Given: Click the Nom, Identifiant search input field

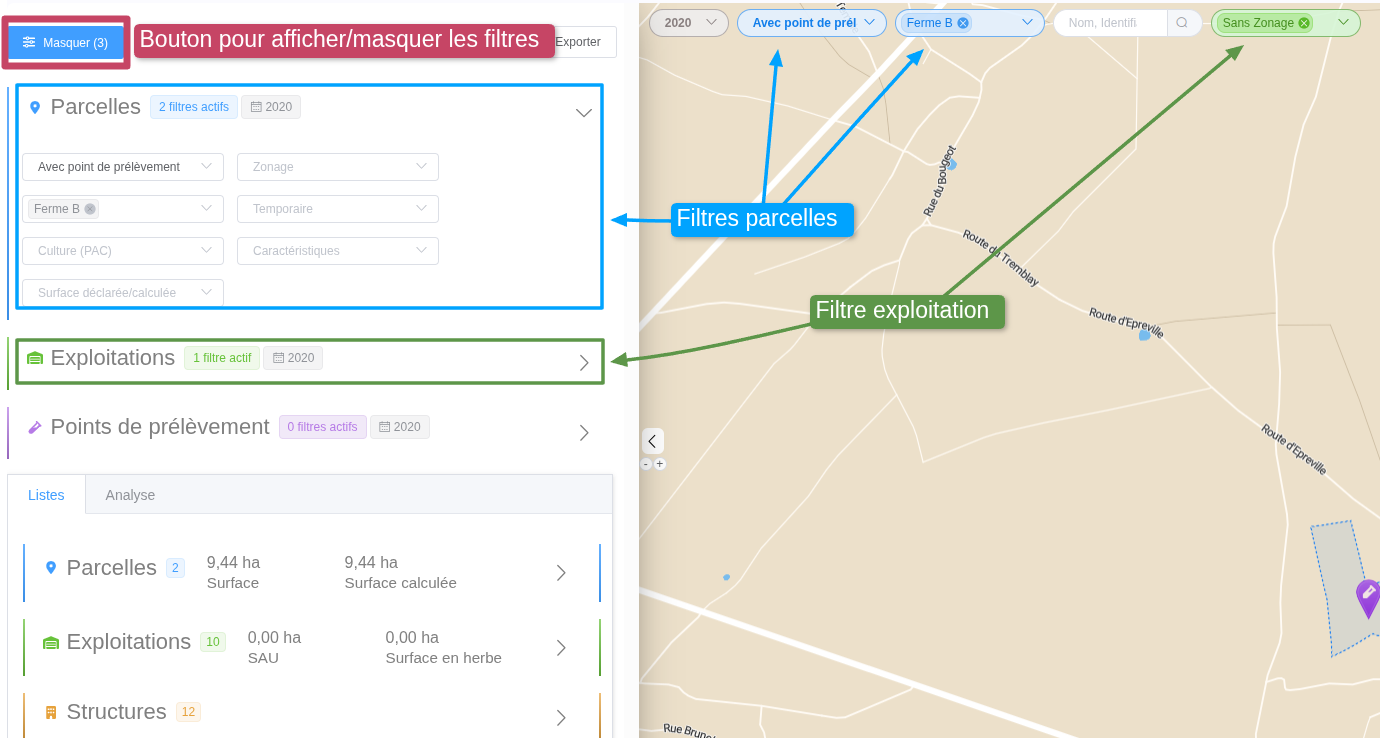Looking at the screenshot, I should point(1108,23).
